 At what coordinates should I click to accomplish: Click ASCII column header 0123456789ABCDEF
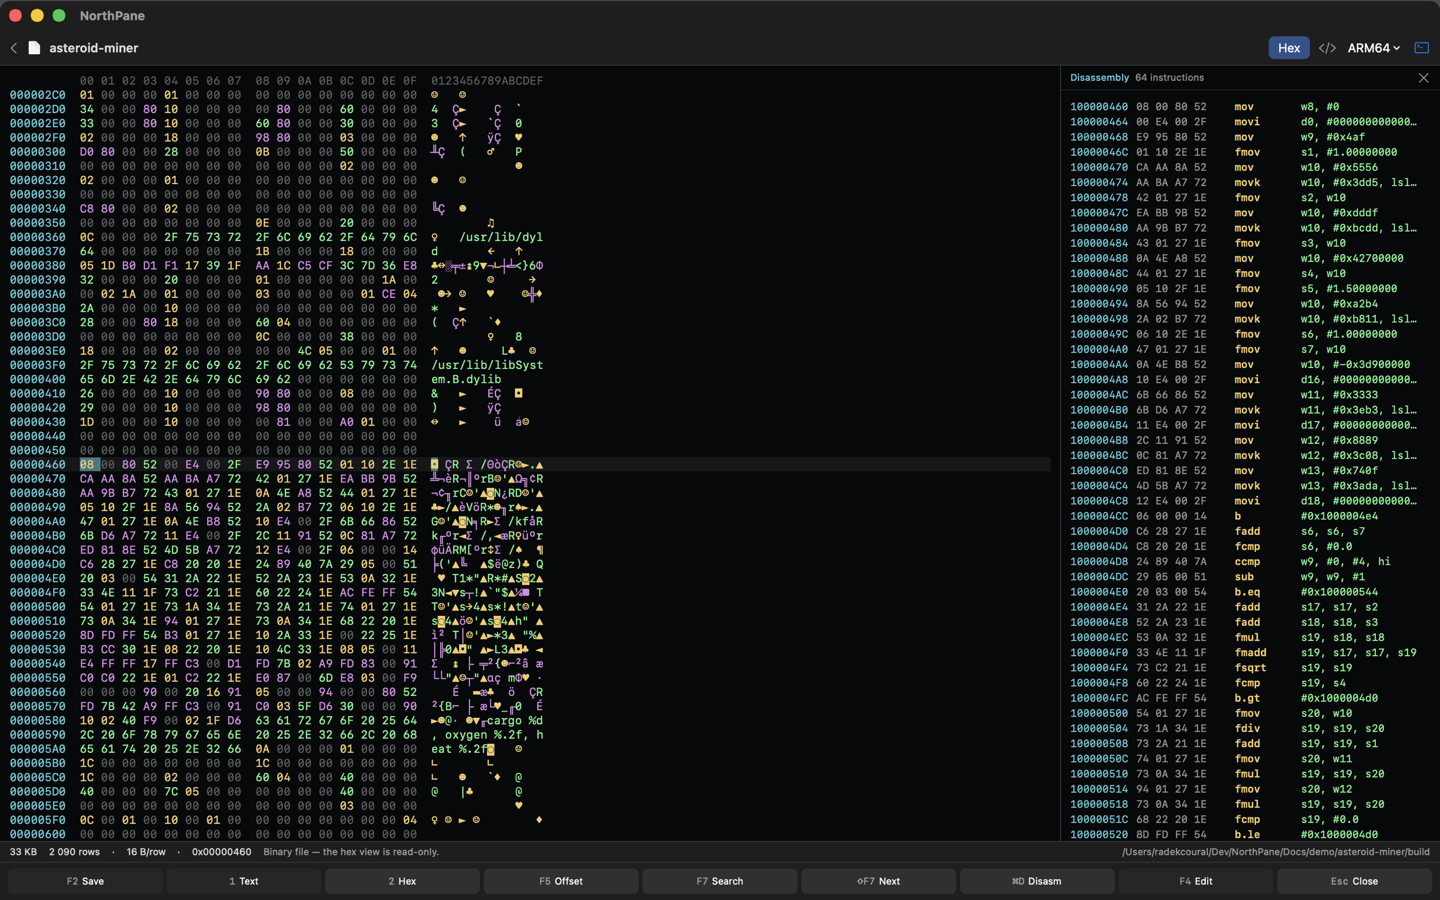(x=487, y=81)
